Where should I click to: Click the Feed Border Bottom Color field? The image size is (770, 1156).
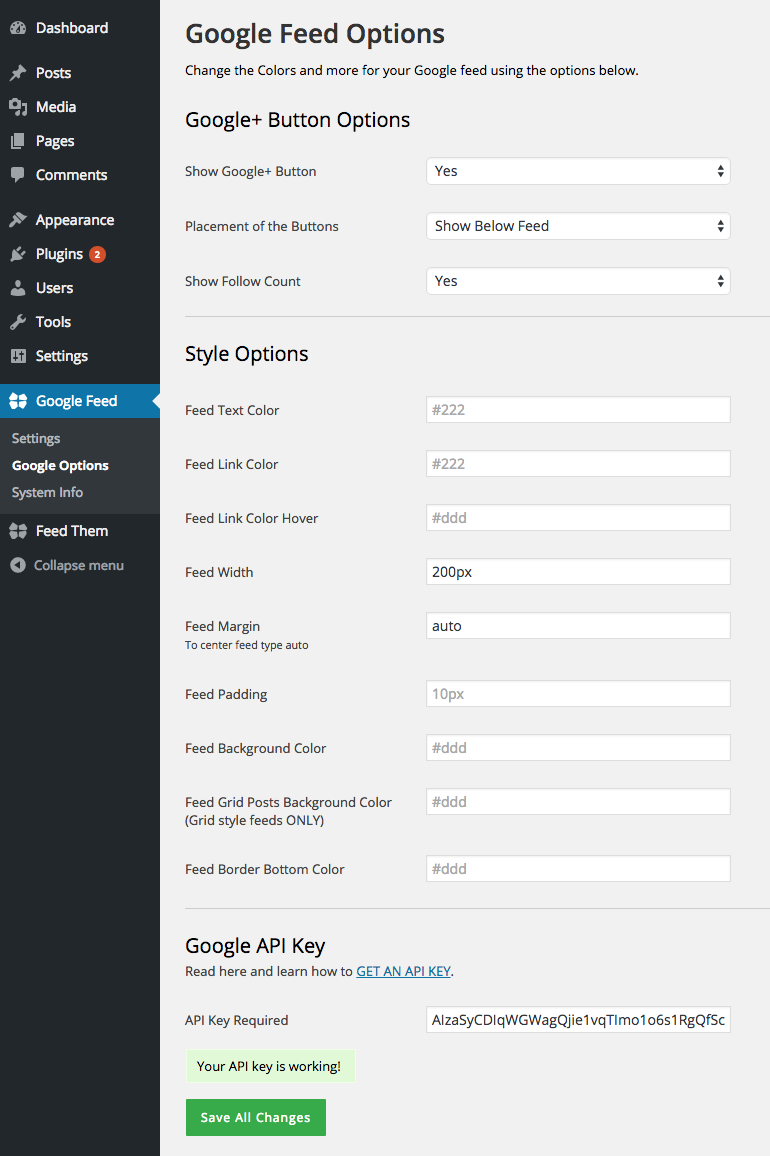pos(578,868)
